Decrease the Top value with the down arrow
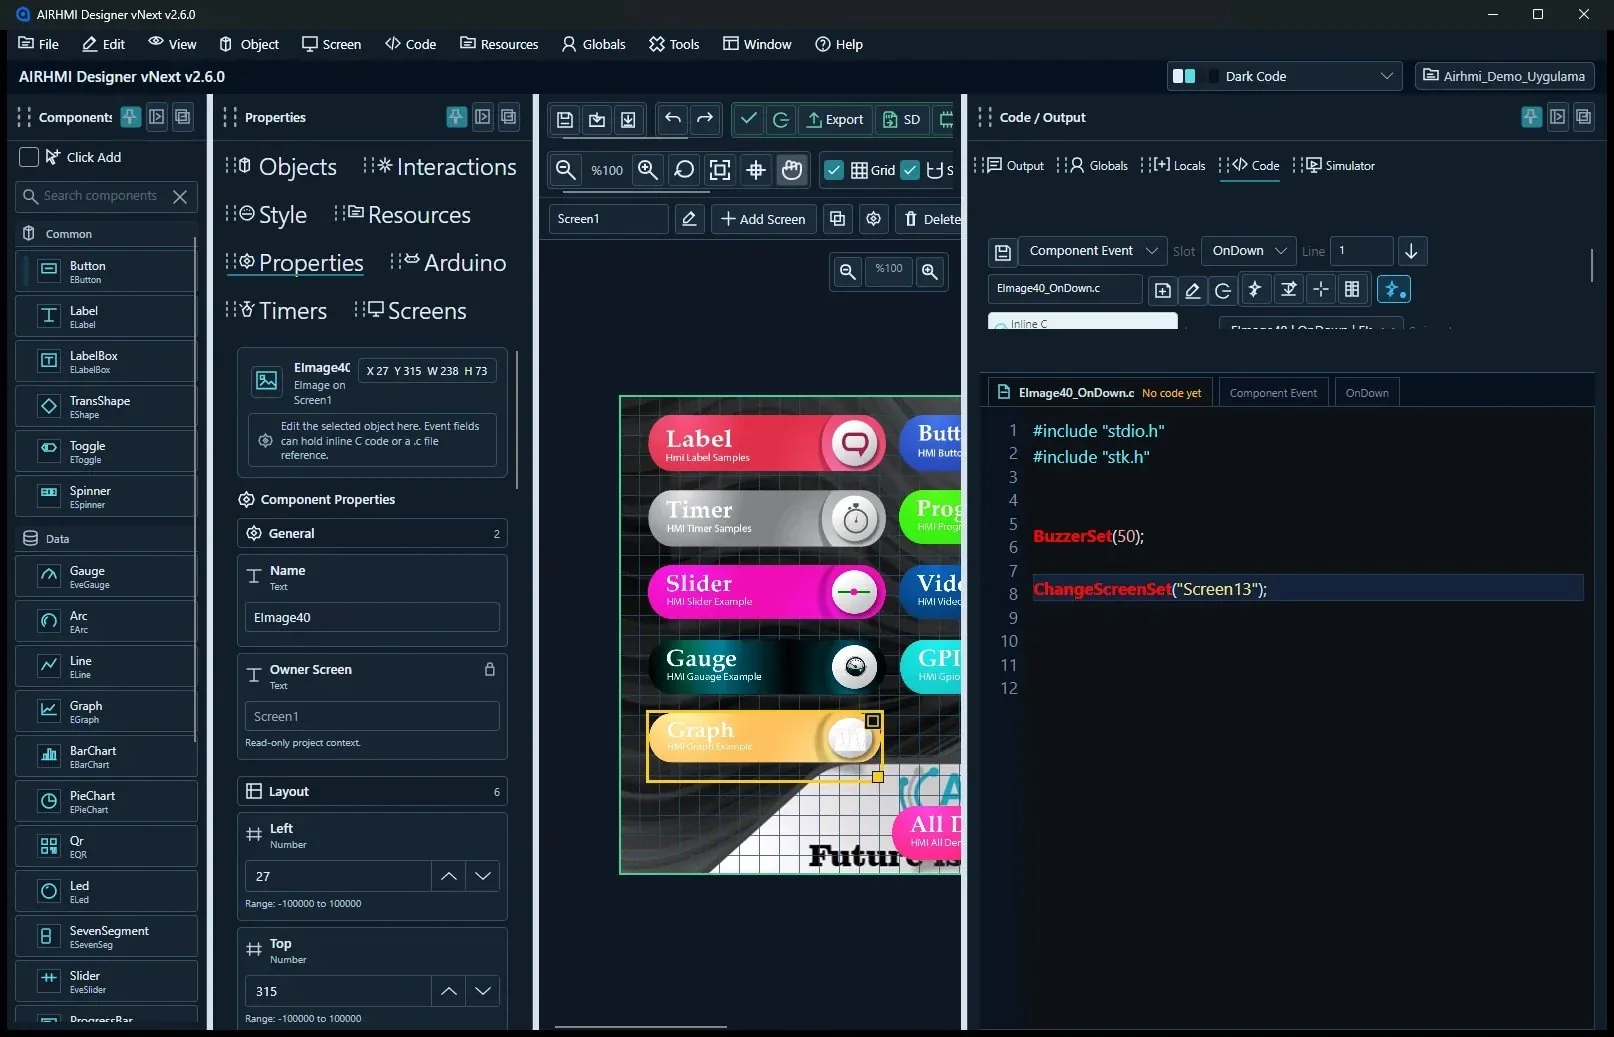The width and height of the screenshot is (1614, 1037). (x=483, y=991)
